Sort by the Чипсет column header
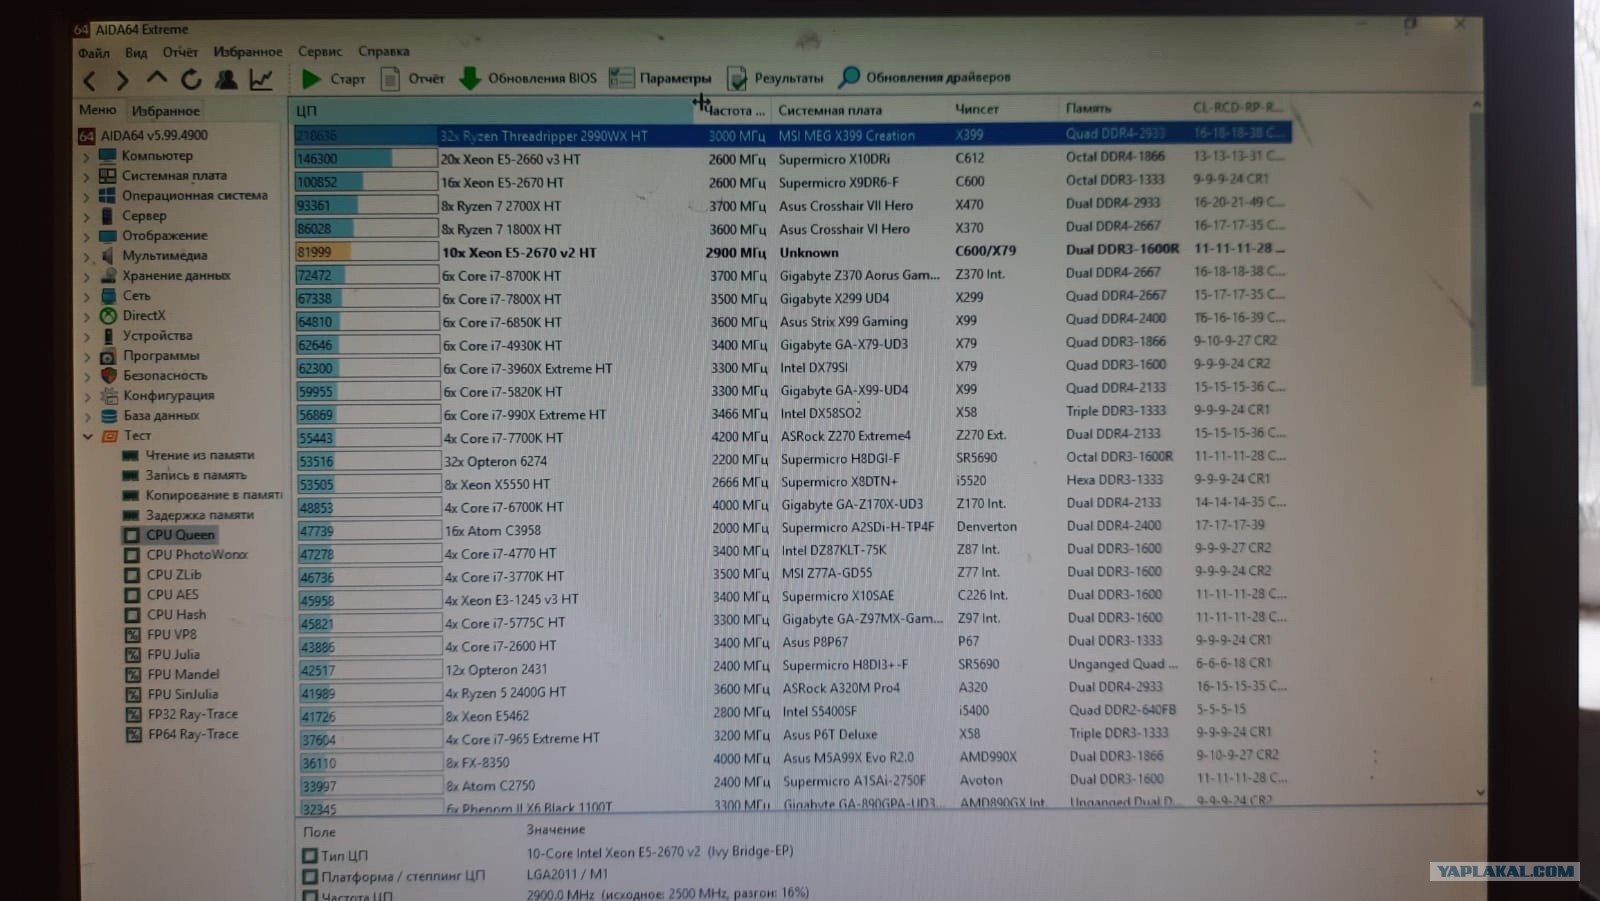The width and height of the screenshot is (1600, 901). point(1002,109)
